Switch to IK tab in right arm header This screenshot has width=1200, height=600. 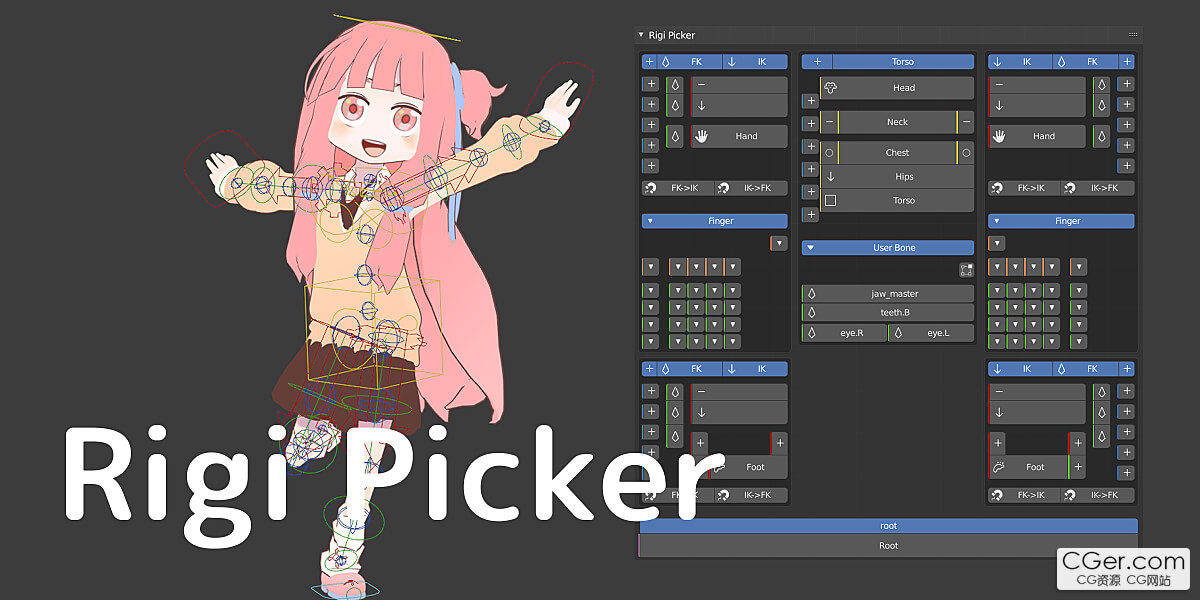1021,62
